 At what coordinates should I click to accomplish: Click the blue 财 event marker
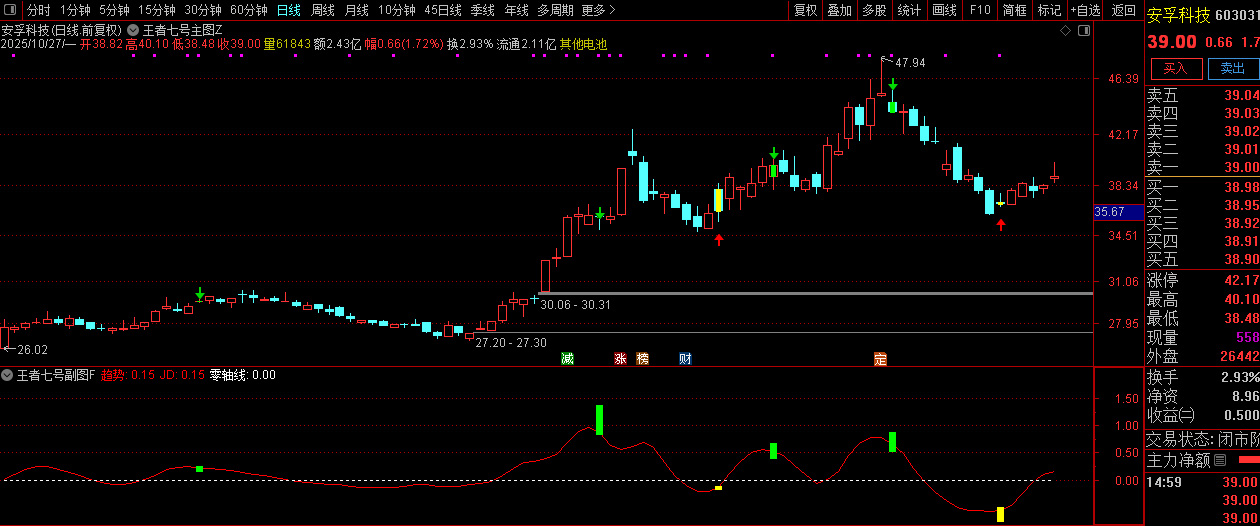click(x=685, y=358)
